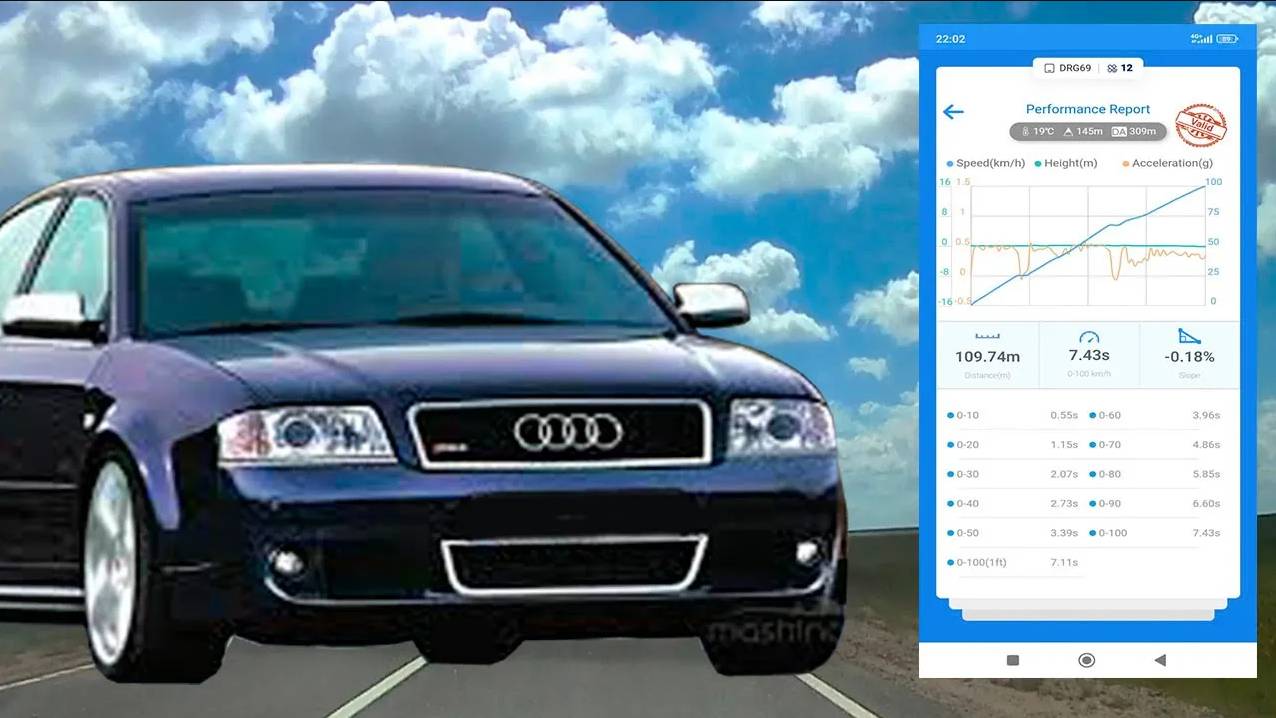Tap the satellite count 12 indicator

point(1119,68)
